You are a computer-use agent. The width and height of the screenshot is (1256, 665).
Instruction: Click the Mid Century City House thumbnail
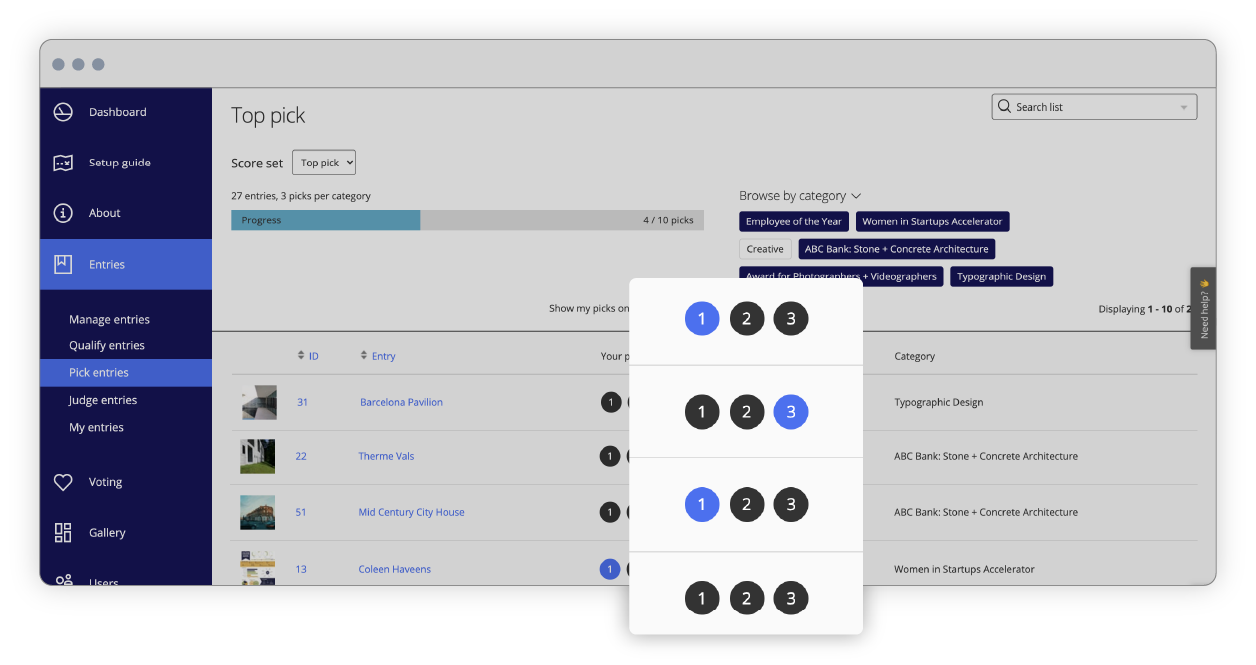tap(257, 511)
